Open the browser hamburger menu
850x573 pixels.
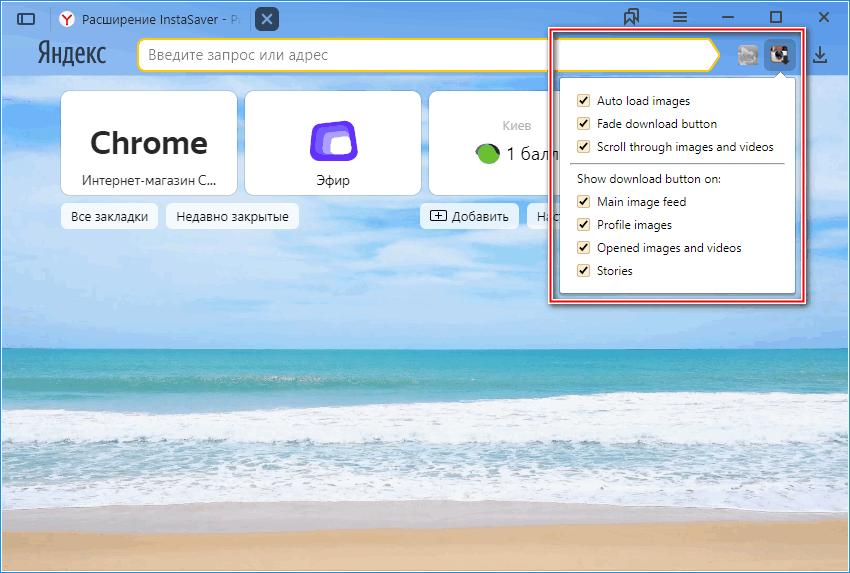pos(680,17)
